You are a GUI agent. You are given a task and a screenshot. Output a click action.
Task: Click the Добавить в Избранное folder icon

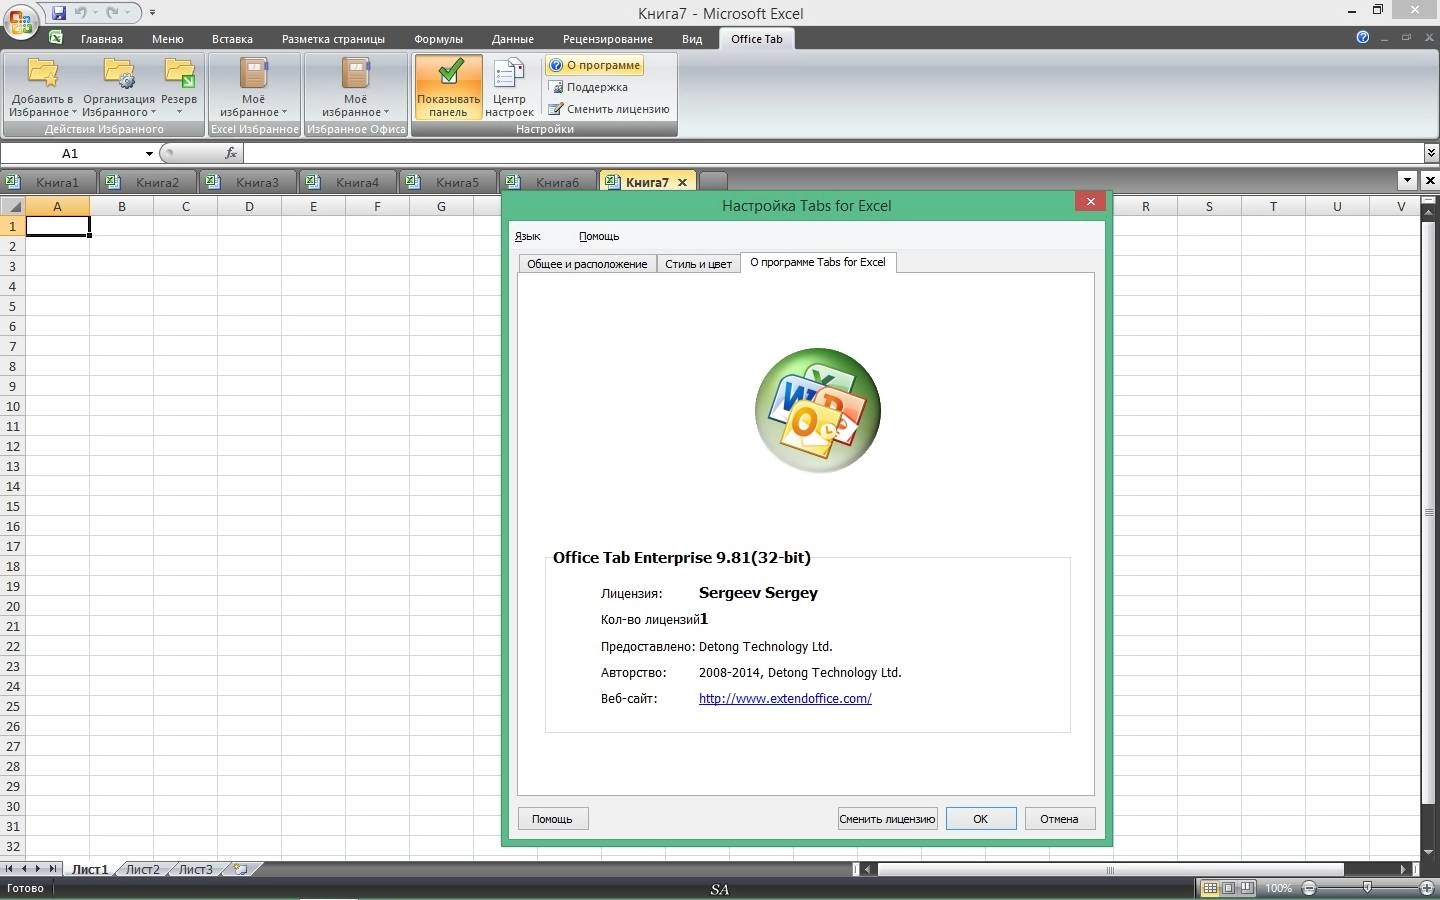pyautogui.click(x=42, y=72)
